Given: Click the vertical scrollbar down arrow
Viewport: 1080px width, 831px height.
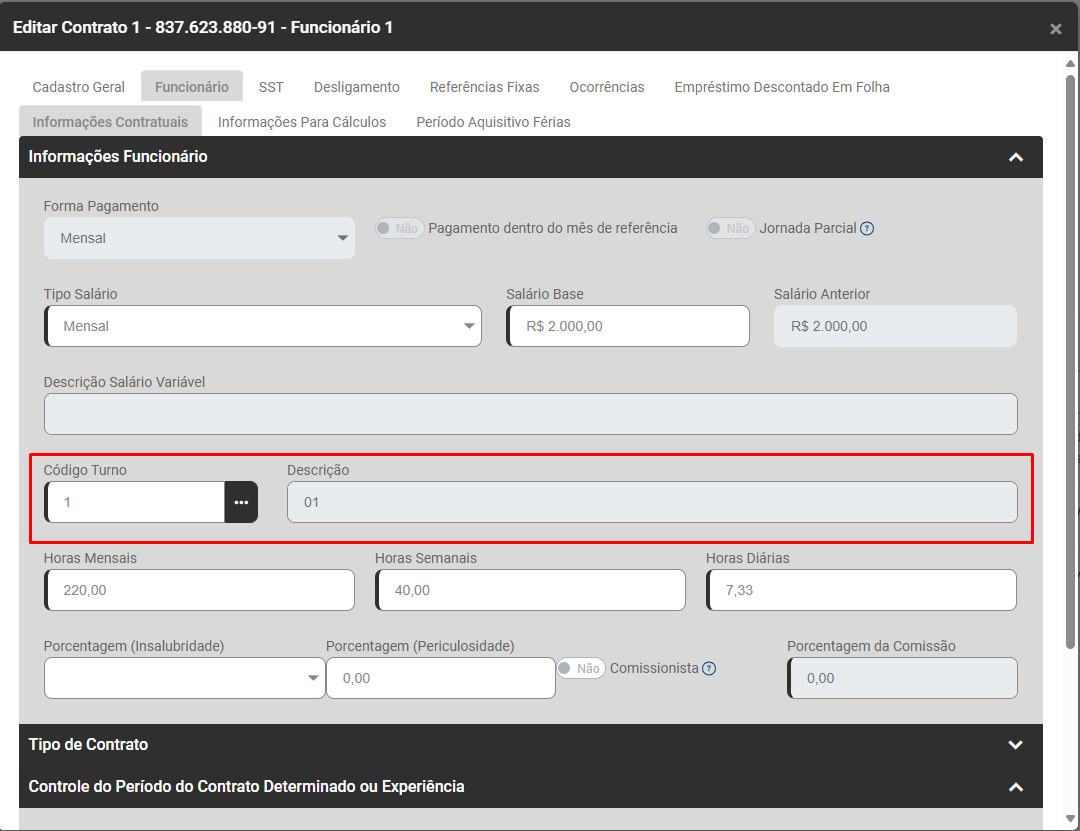Looking at the screenshot, I should [1070, 819].
